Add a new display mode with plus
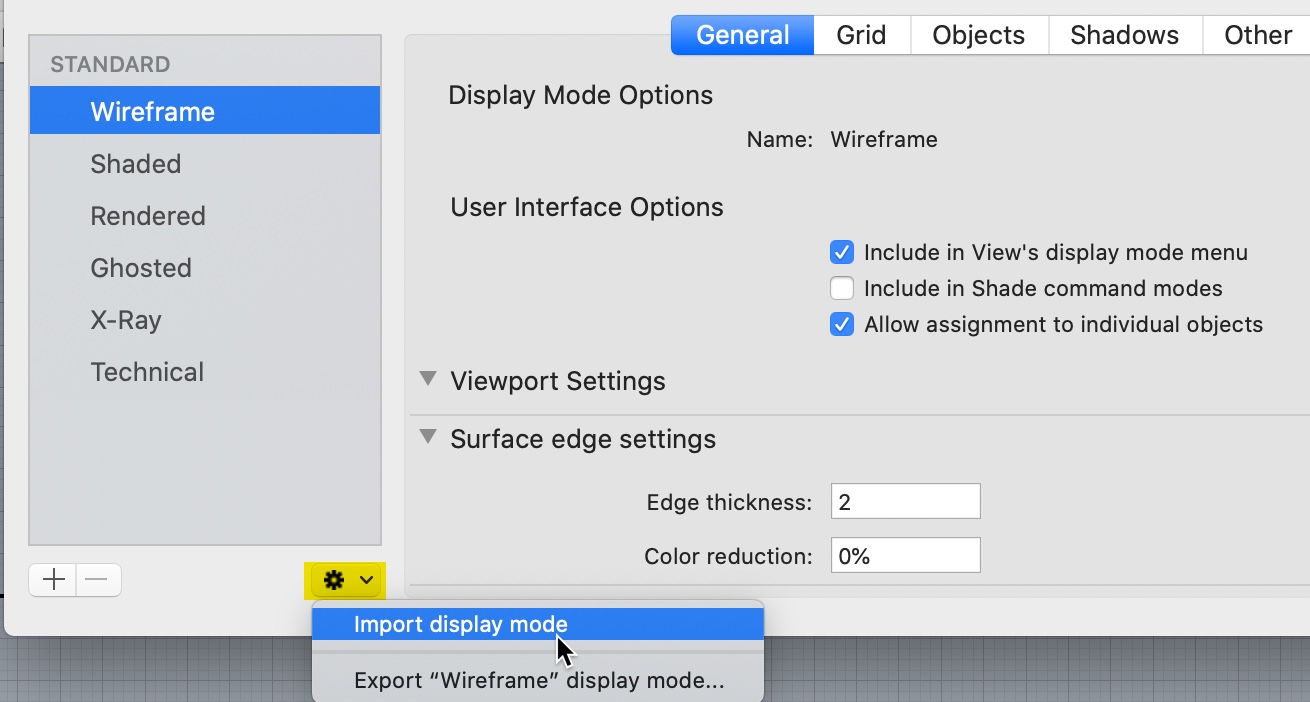This screenshot has width=1310, height=702. [x=53, y=580]
